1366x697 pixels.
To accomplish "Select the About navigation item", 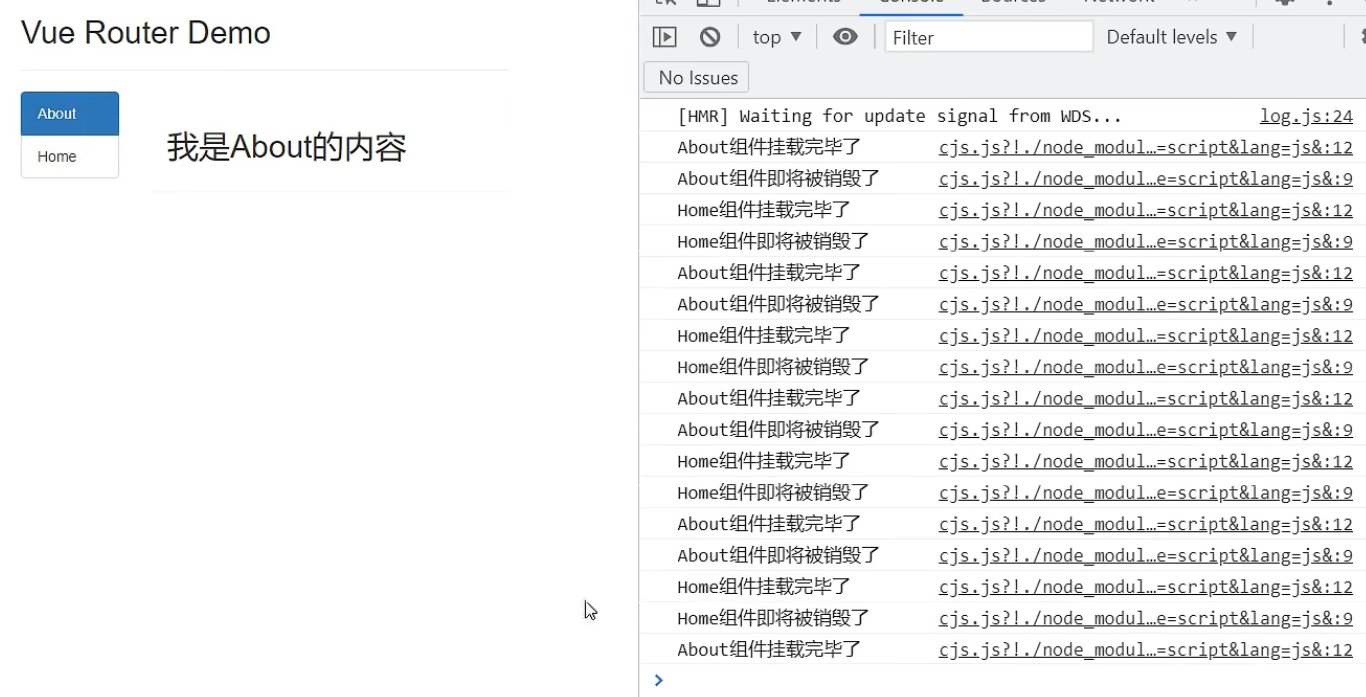I will (x=70, y=114).
